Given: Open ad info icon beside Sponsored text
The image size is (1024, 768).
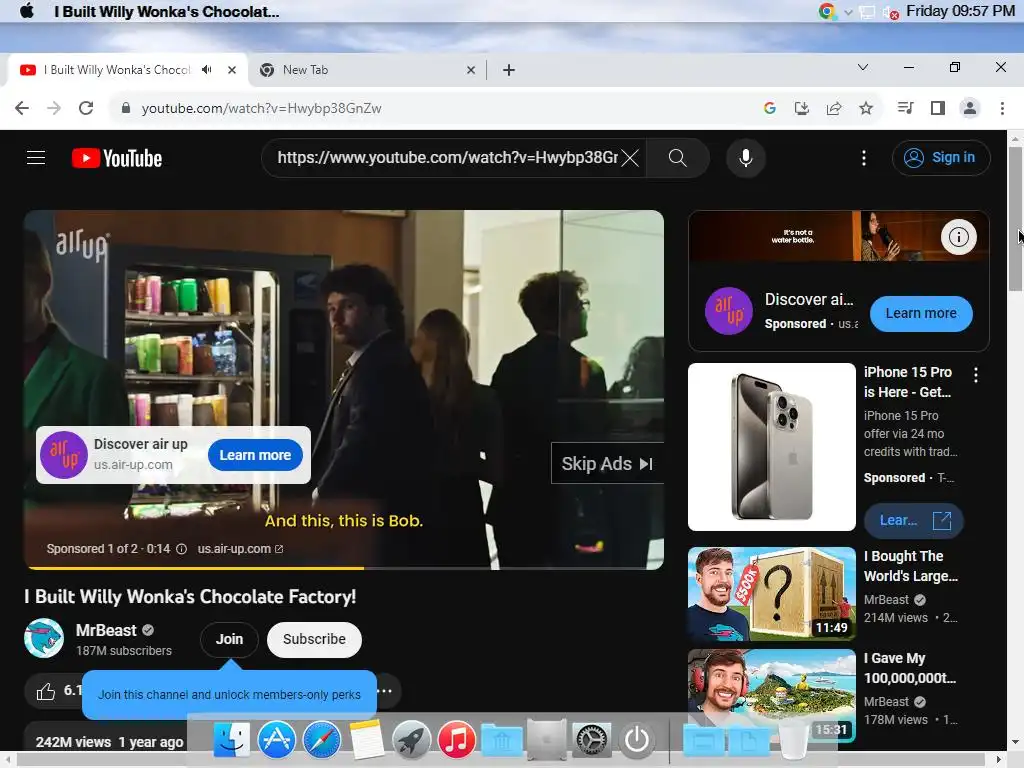Looking at the screenshot, I should [182, 549].
